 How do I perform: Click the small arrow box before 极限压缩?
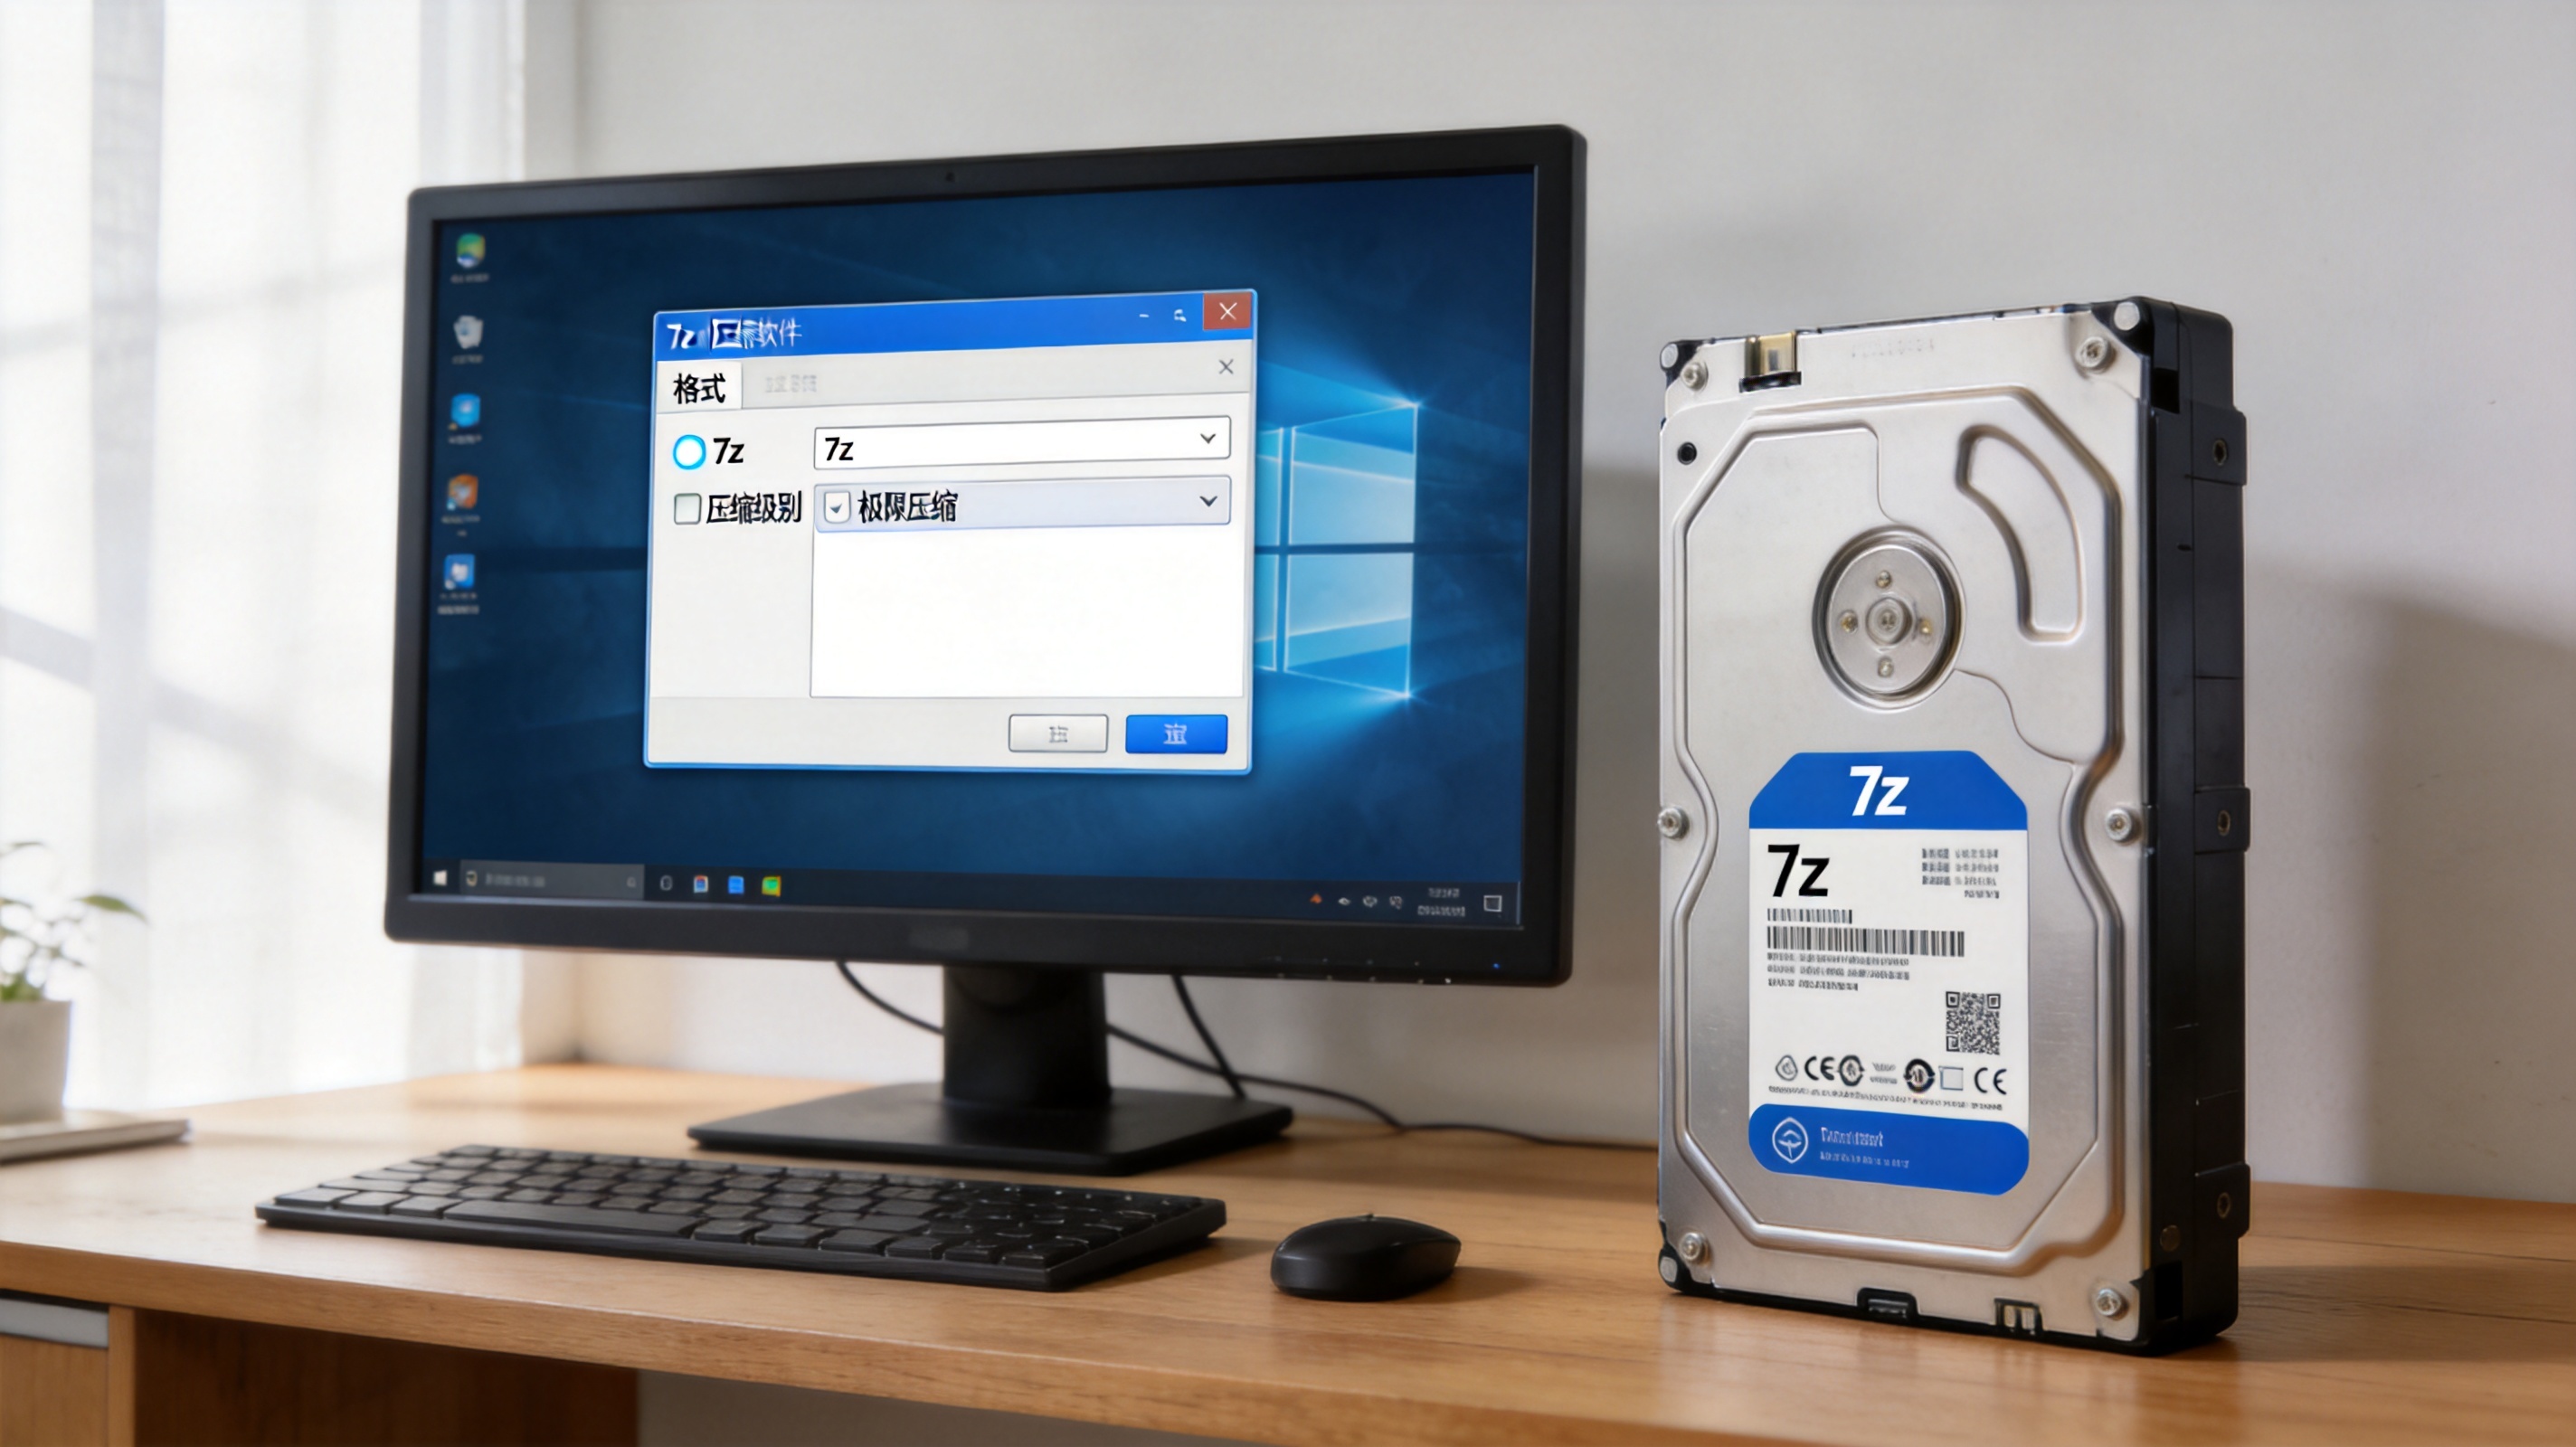(x=837, y=507)
